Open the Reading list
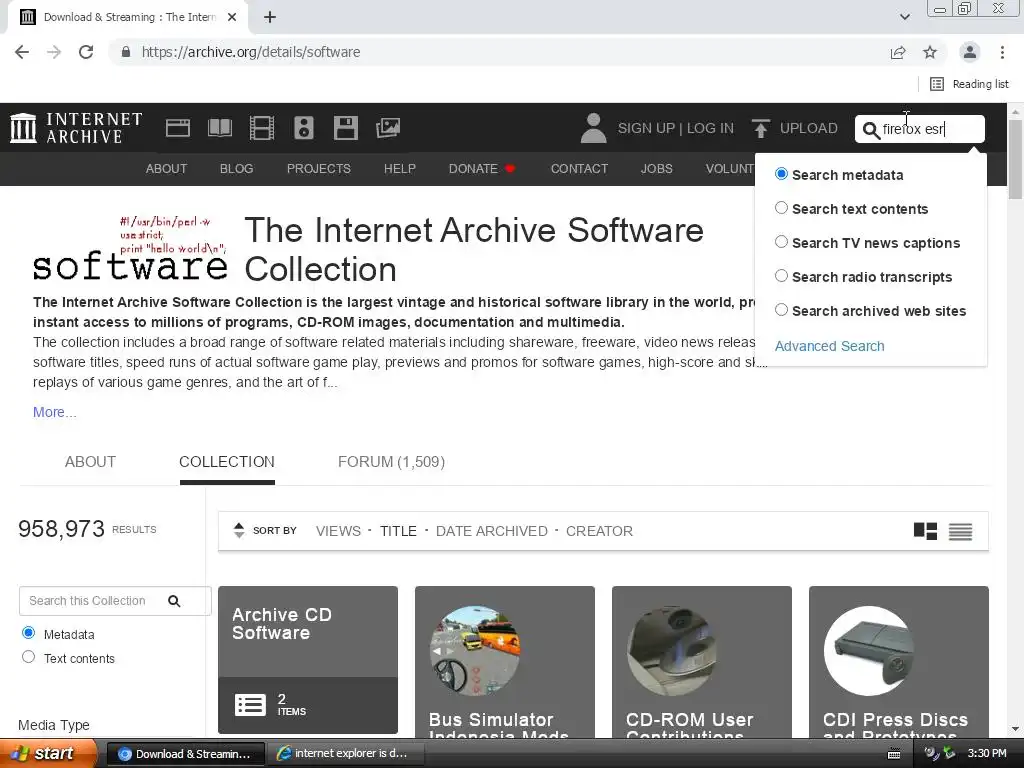This screenshot has height=768, width=1024. (969, 84)
